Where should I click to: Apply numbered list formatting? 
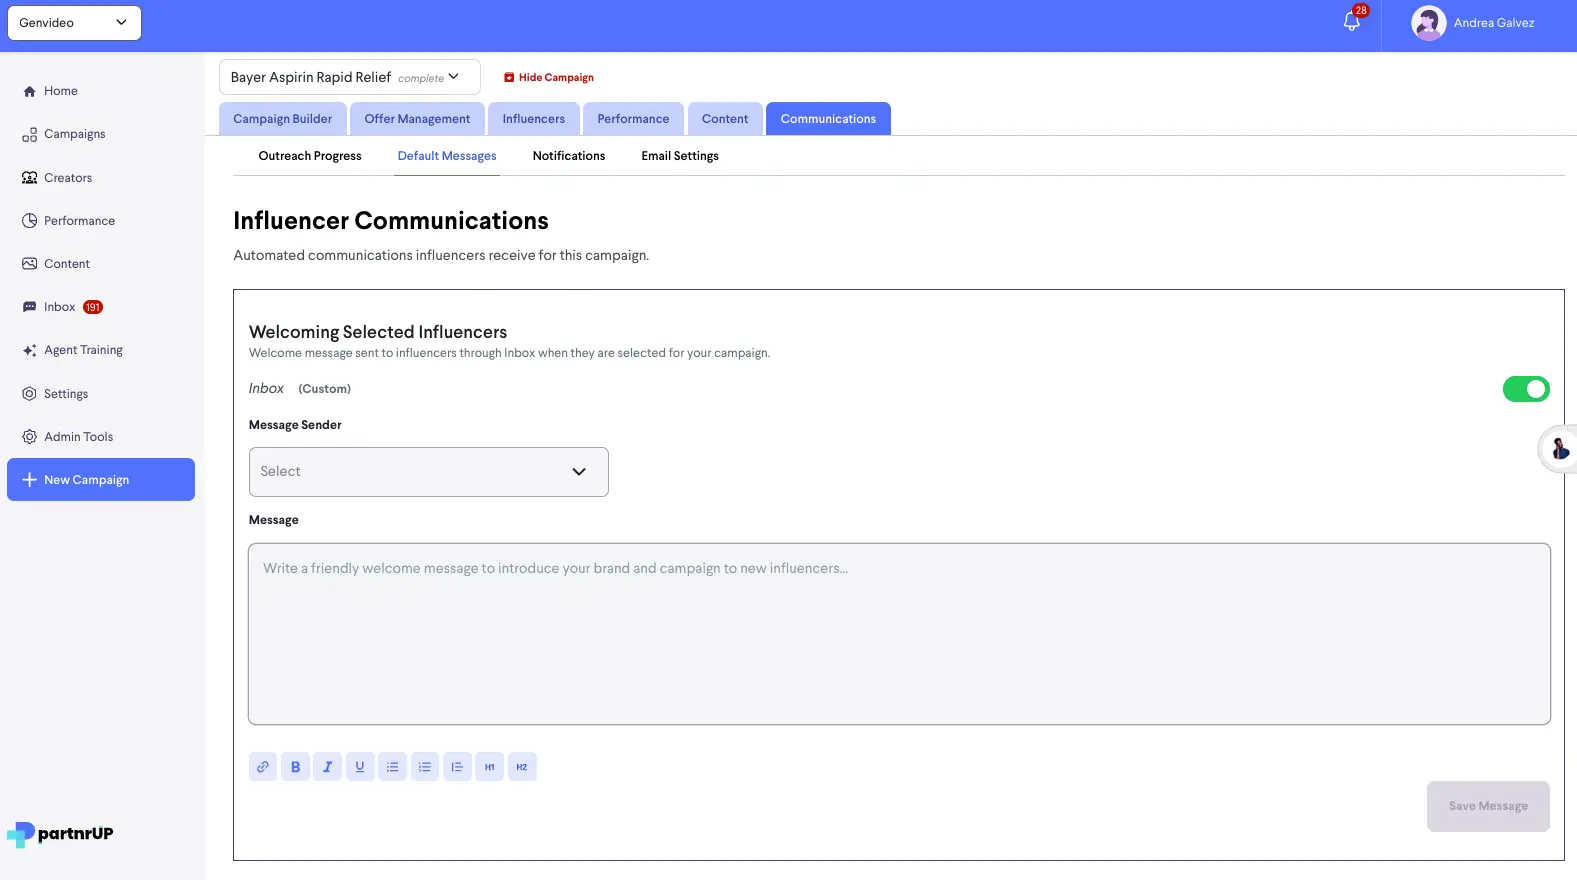[425, 767]
